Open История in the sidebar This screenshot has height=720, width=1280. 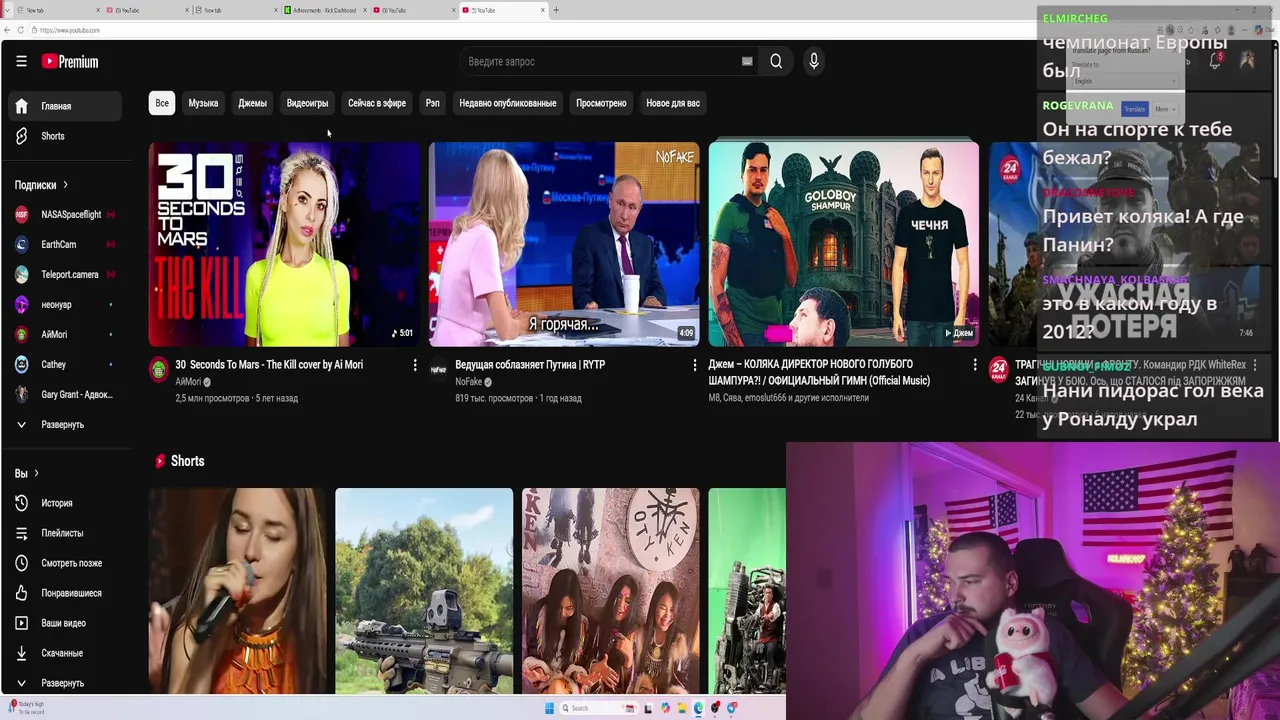click(65, 503)
